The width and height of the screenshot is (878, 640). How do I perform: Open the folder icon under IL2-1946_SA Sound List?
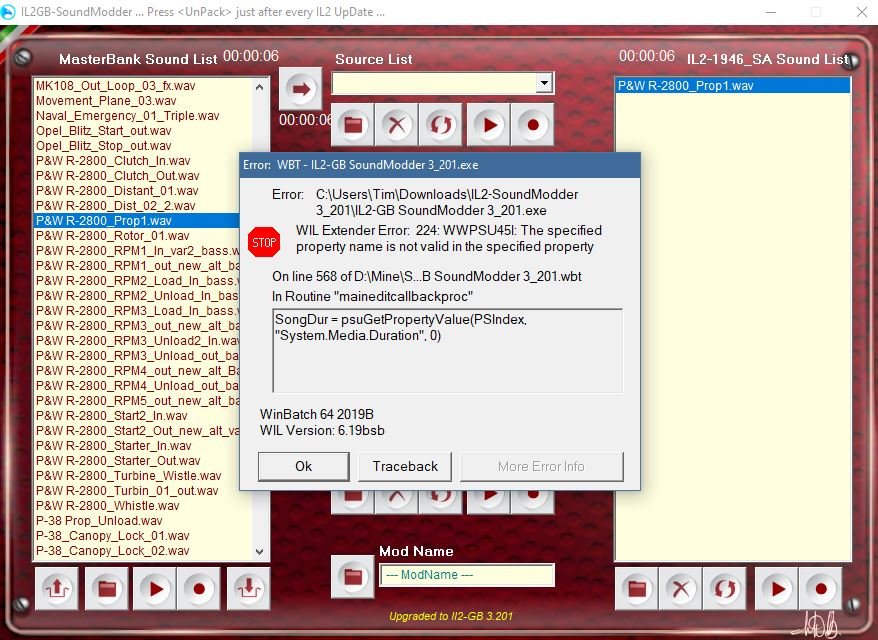pyautogui.click(x=637, y=588)
